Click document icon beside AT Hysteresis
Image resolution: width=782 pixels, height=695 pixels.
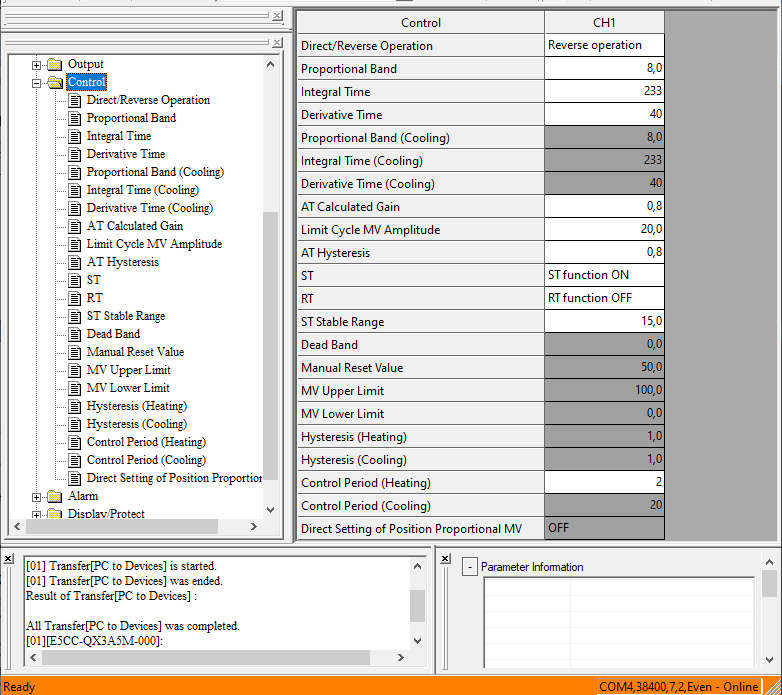click(x=75, y=262)
